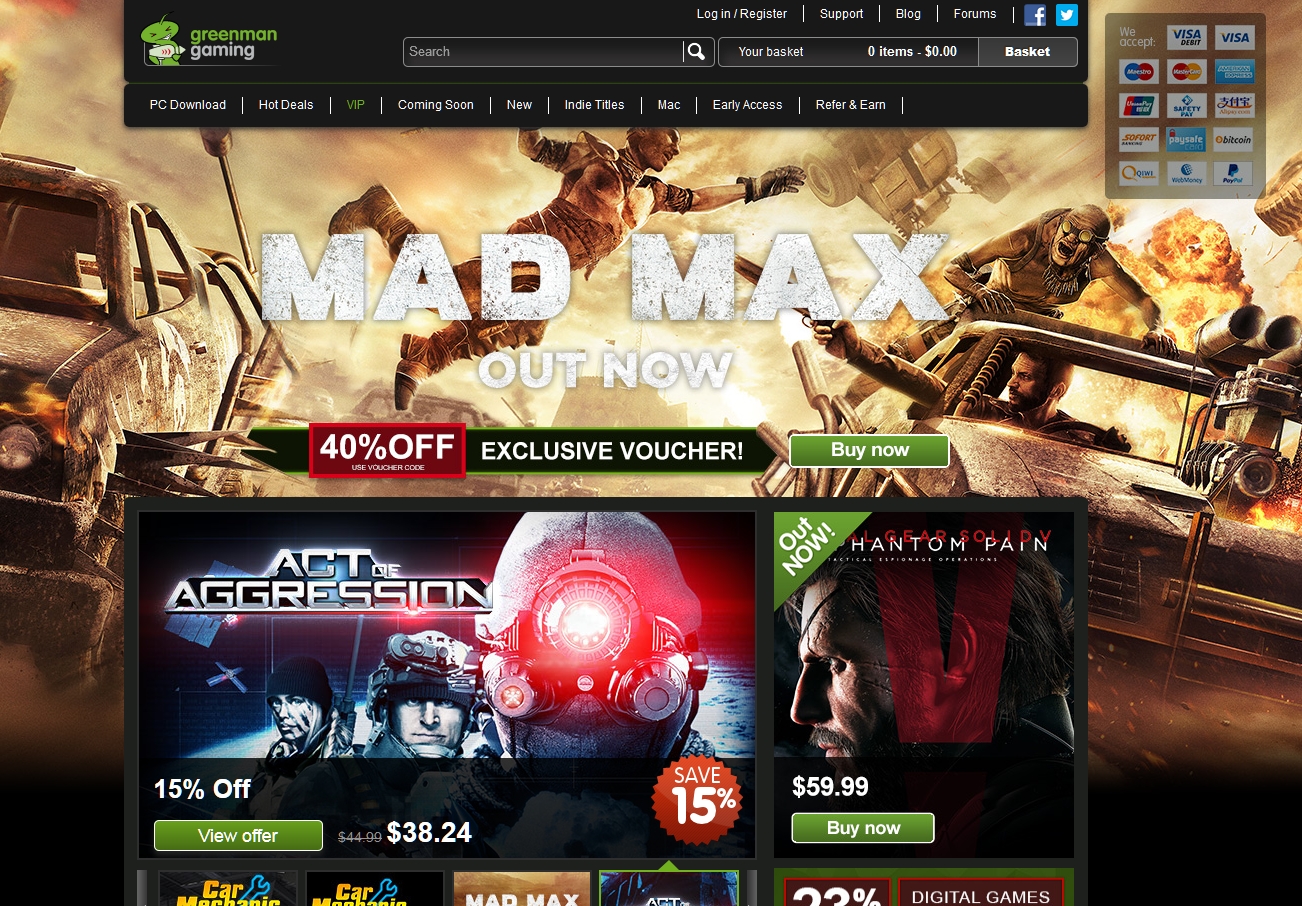This screenshot has width=1302, height=906.
Task: Click View offer for Act of Aggression
Action: tap(238, 836)
